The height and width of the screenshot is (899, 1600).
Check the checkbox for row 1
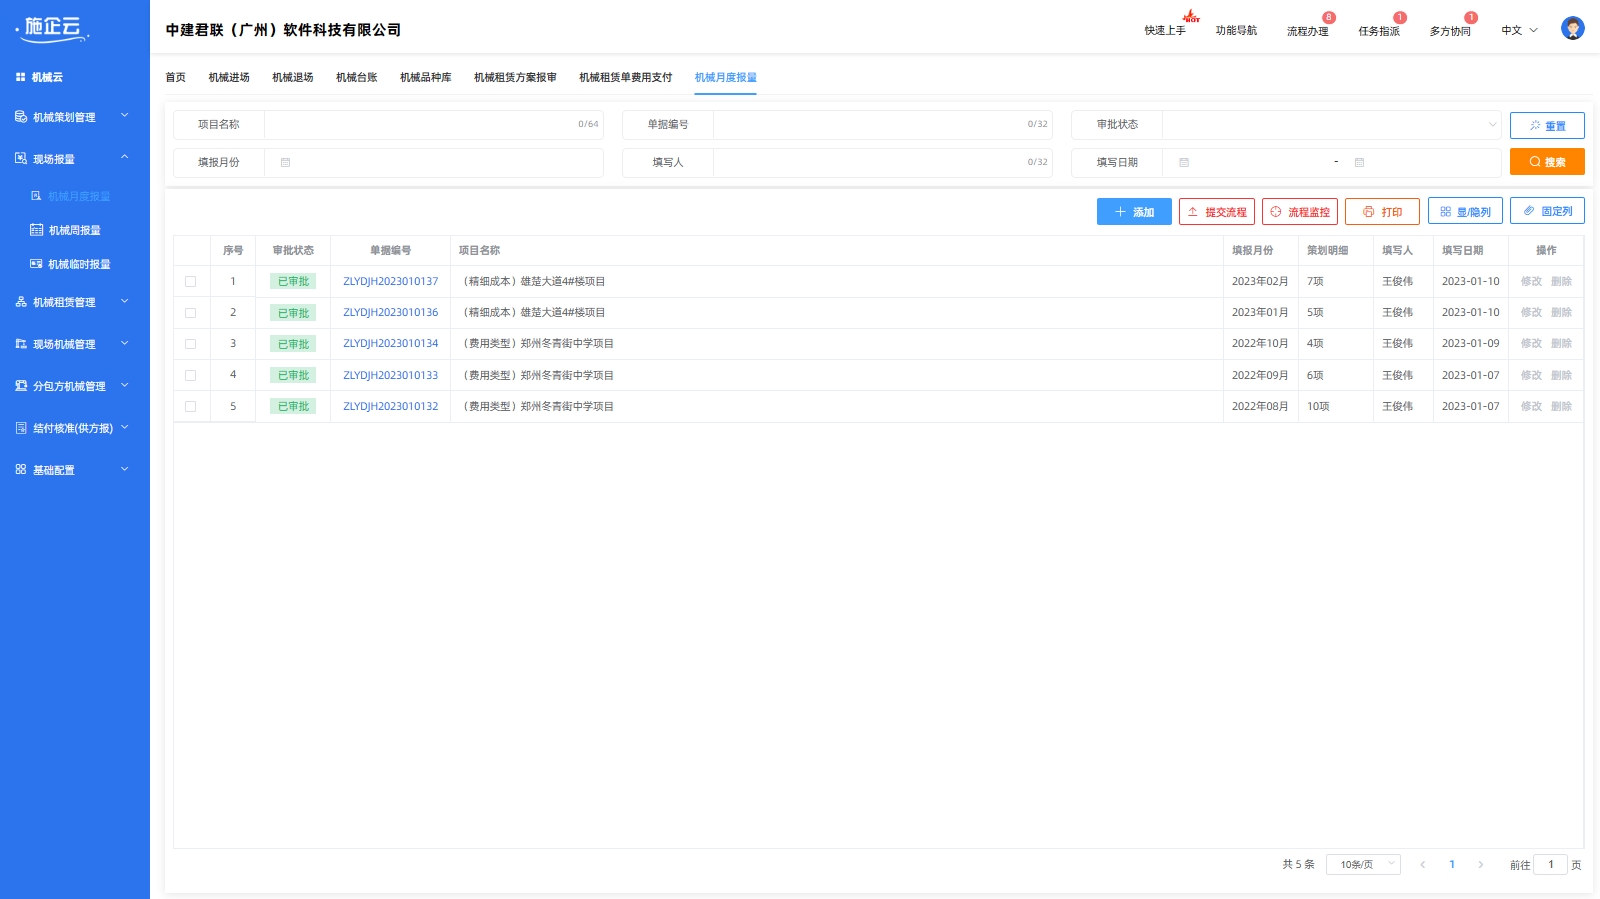coord(190,282)
